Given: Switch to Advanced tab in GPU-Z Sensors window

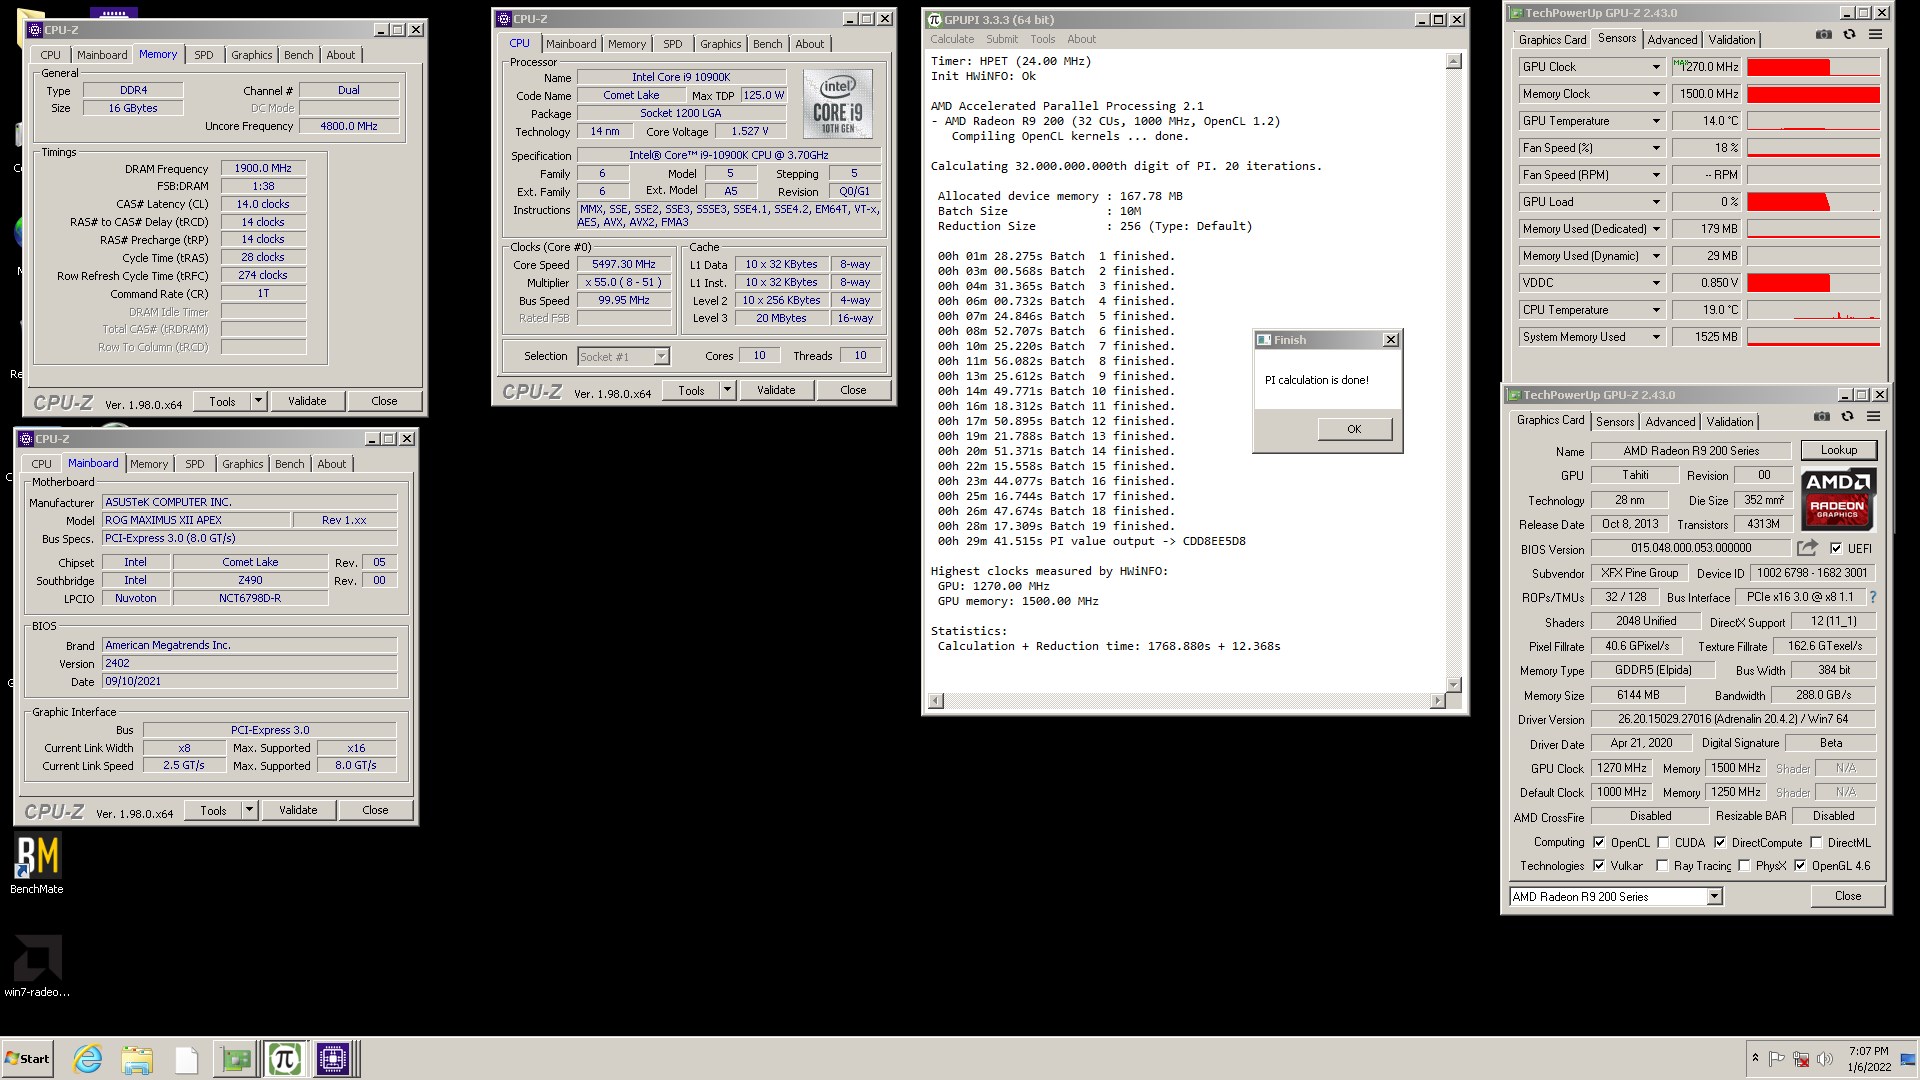Looking at the screenshot, I should pyautogui.click(x=1672, y=40).
